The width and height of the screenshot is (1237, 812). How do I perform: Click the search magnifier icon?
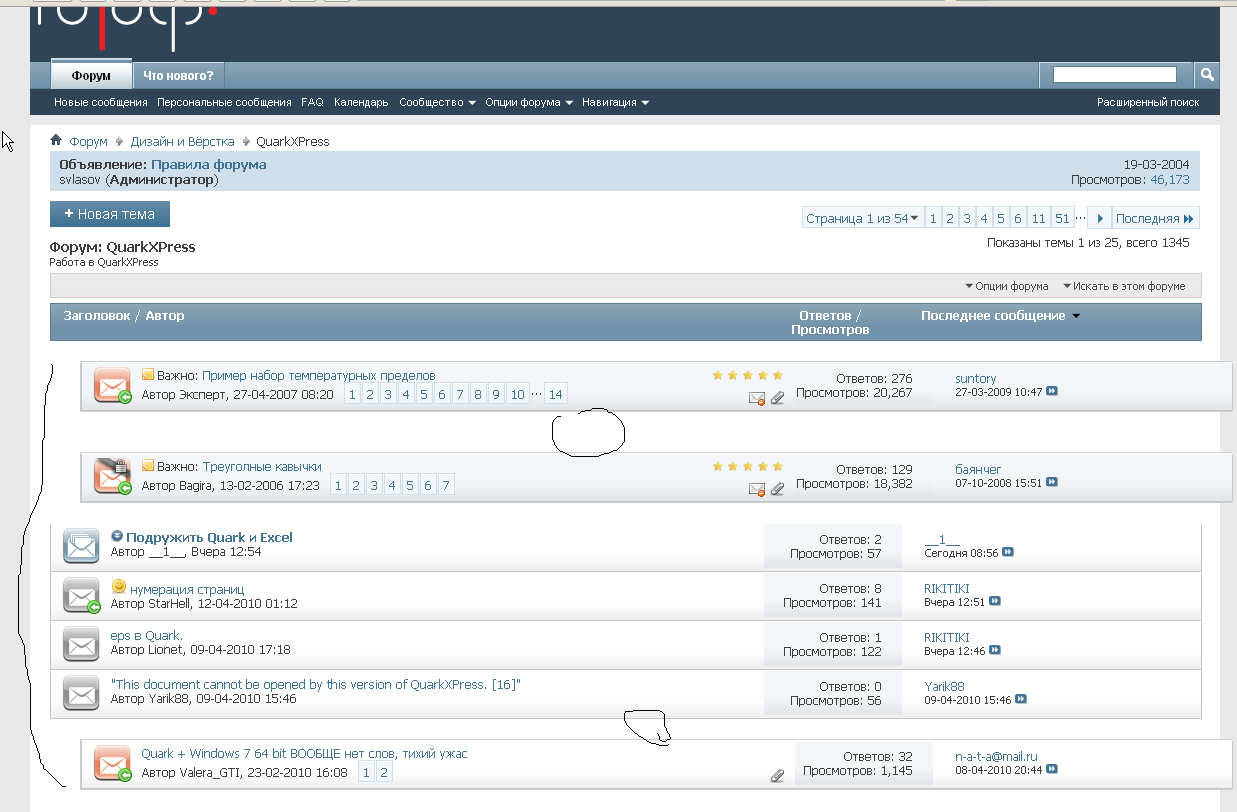pos(1207,74)
